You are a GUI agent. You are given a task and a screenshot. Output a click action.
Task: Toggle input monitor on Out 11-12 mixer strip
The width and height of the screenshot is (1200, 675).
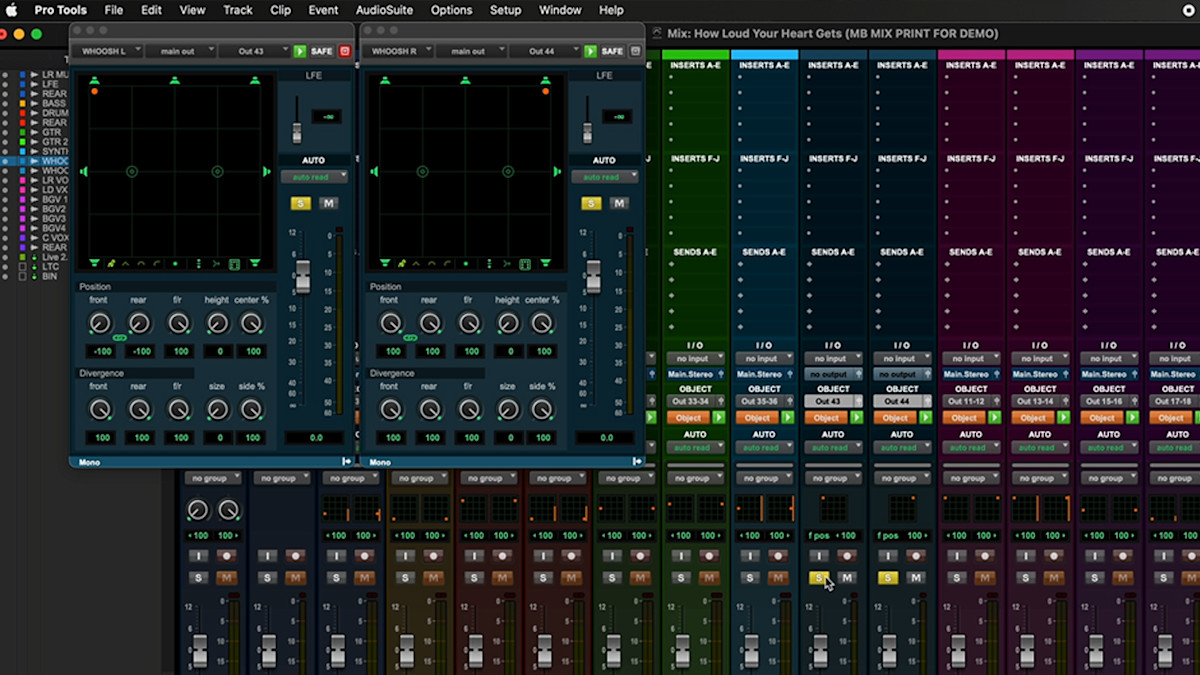tap(956, 555)
